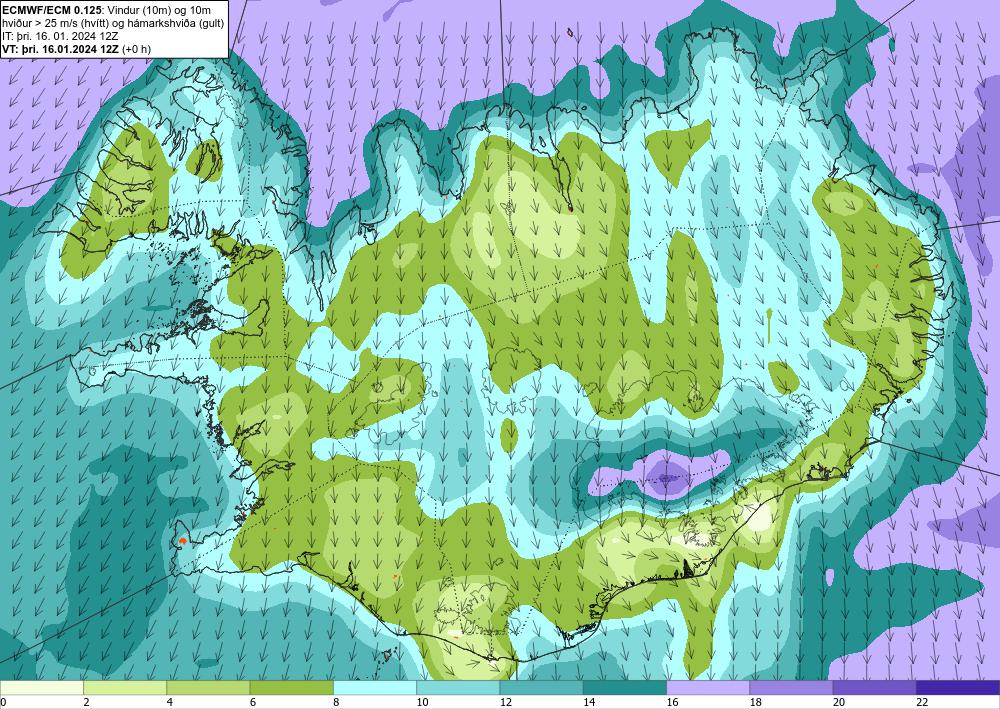Screen dimensions: 1000x709
Task: Click the above 22 m/s dark indigo legend swatch
Action: 958,688
